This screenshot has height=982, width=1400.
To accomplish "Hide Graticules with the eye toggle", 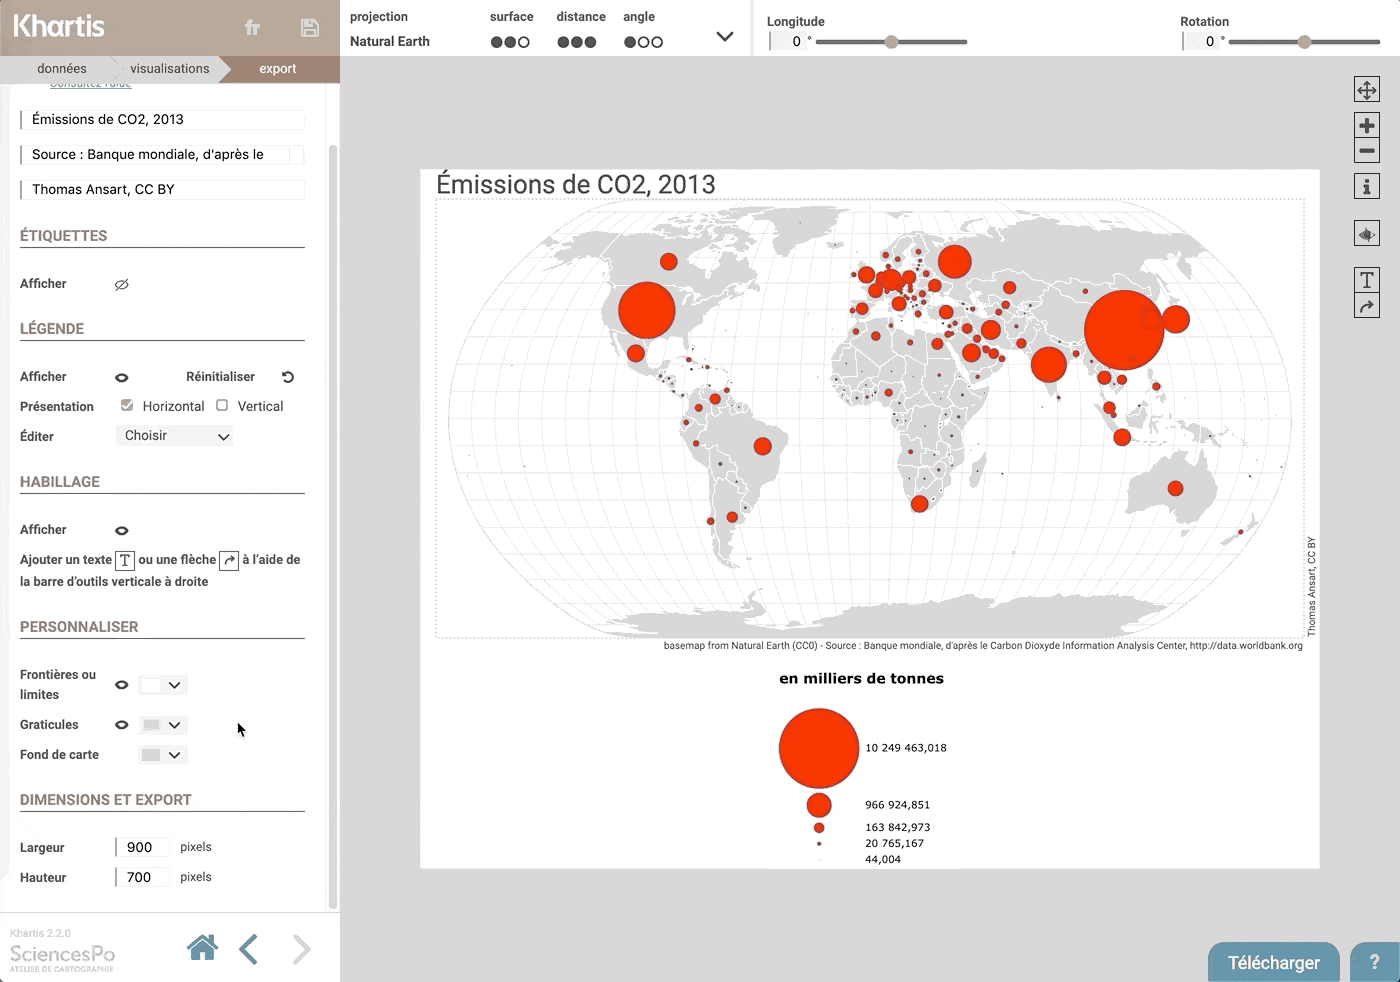I will 122,725.
